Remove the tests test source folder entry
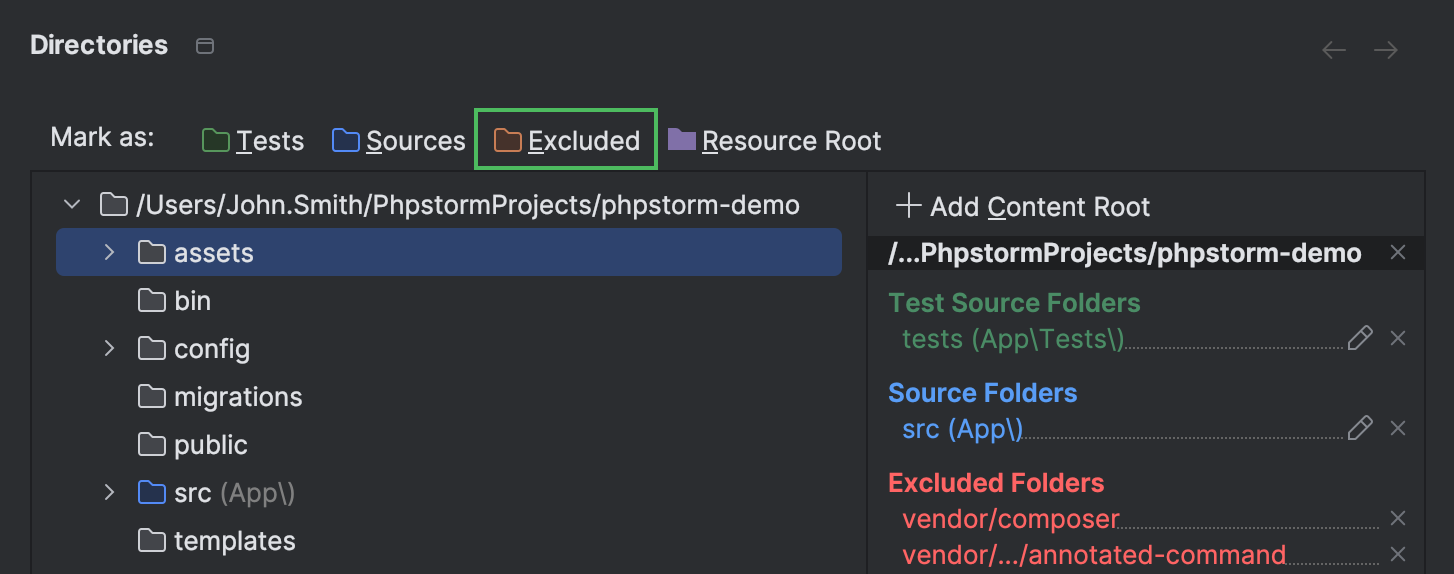 (x=1398, y=339)
